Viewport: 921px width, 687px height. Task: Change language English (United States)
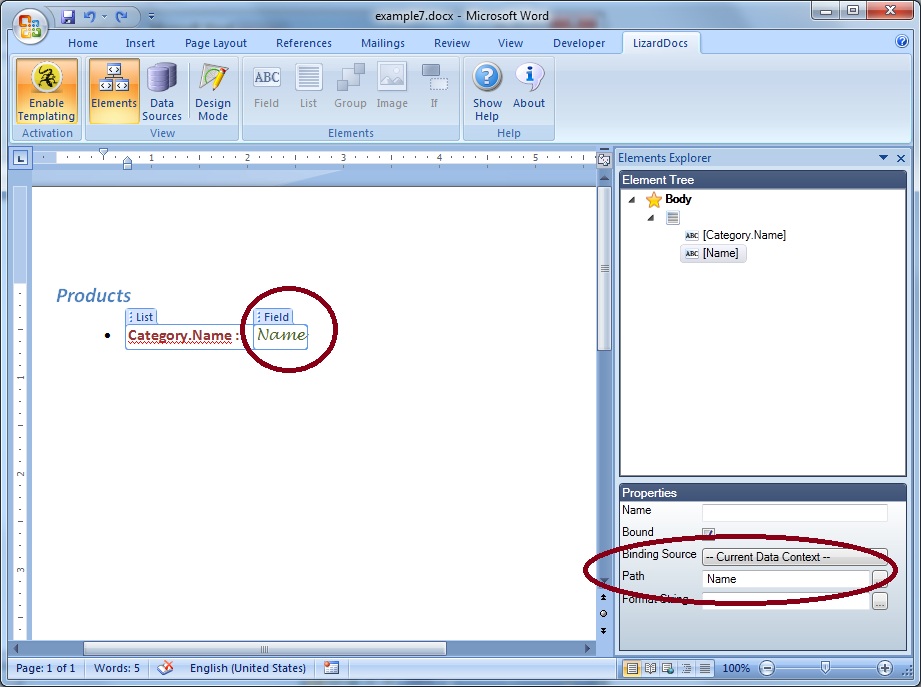click(247, 668)
